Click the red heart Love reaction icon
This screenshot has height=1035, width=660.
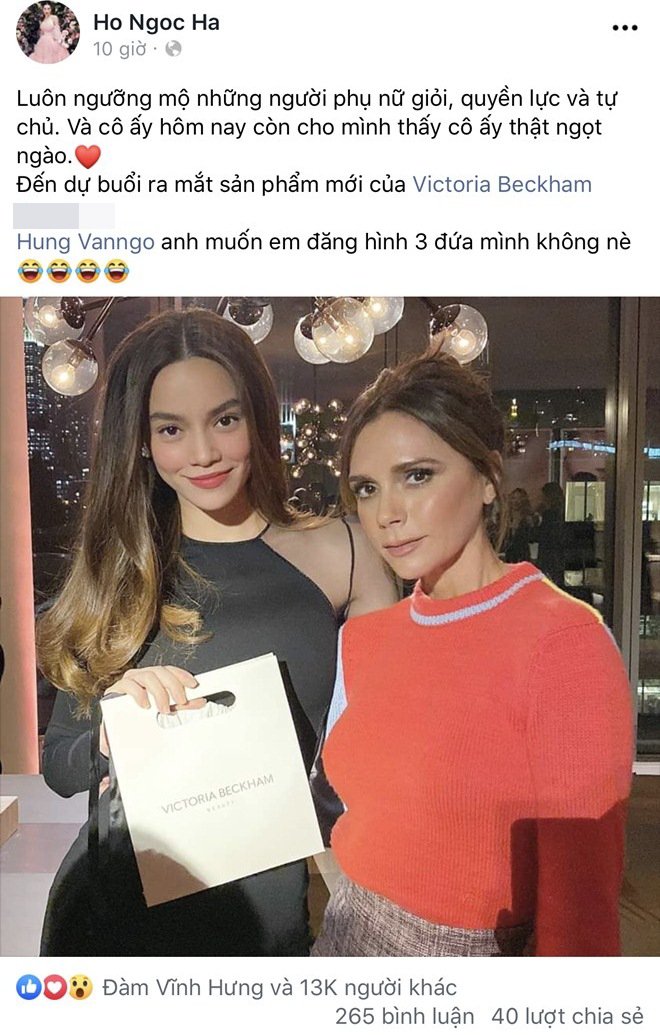[54, 987]
